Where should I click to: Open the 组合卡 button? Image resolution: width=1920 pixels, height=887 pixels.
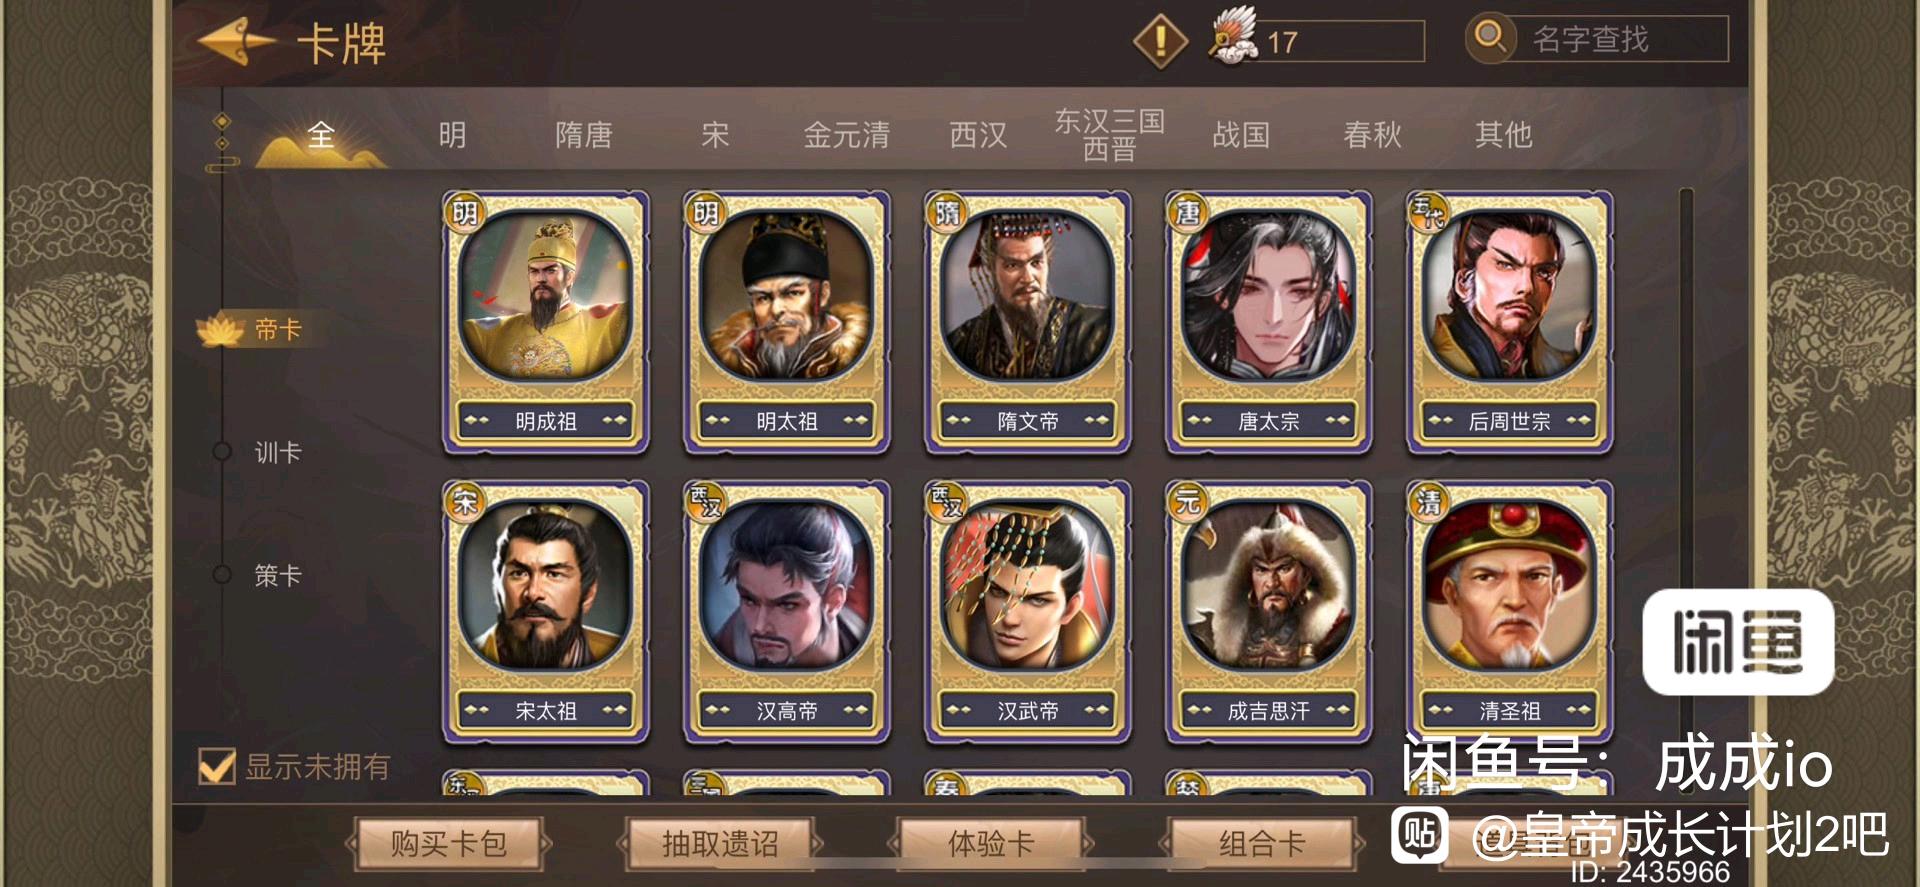(x=1261, y=844)
